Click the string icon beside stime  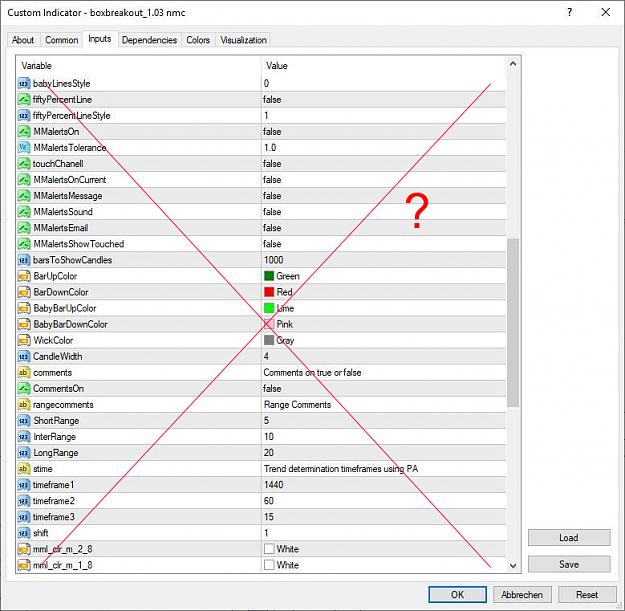pyautogui.click(x=24, y=469)
